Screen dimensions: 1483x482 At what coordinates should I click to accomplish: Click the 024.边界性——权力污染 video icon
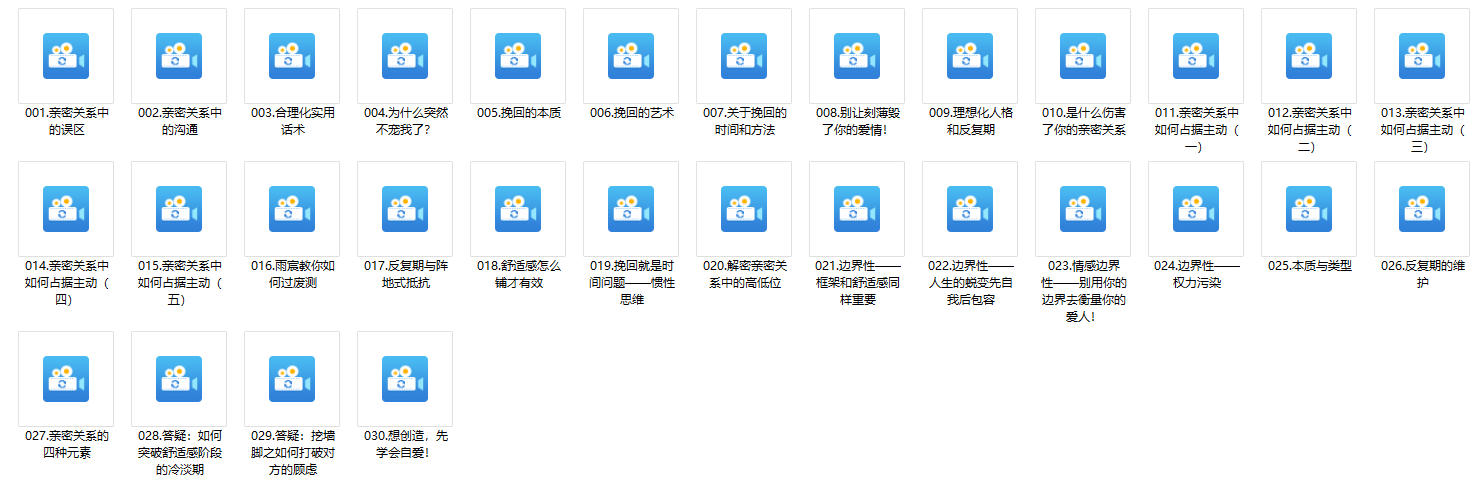coord(1196,209)
